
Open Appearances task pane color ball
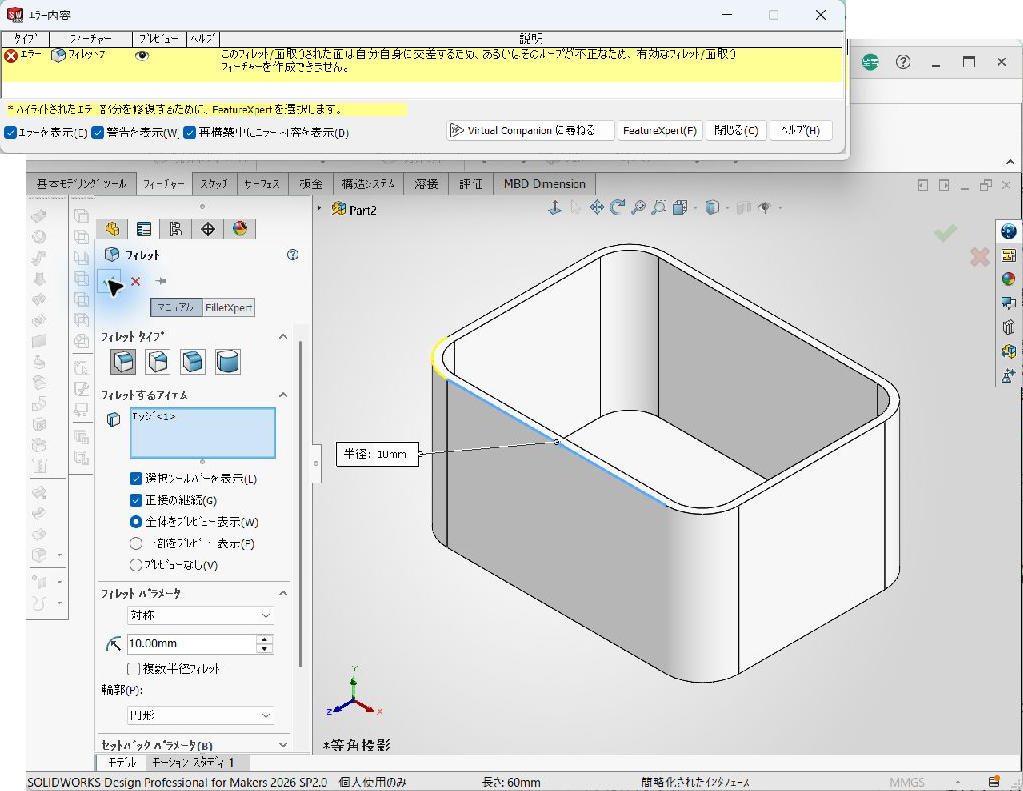pyautogui.click(x=1009, y=279)
